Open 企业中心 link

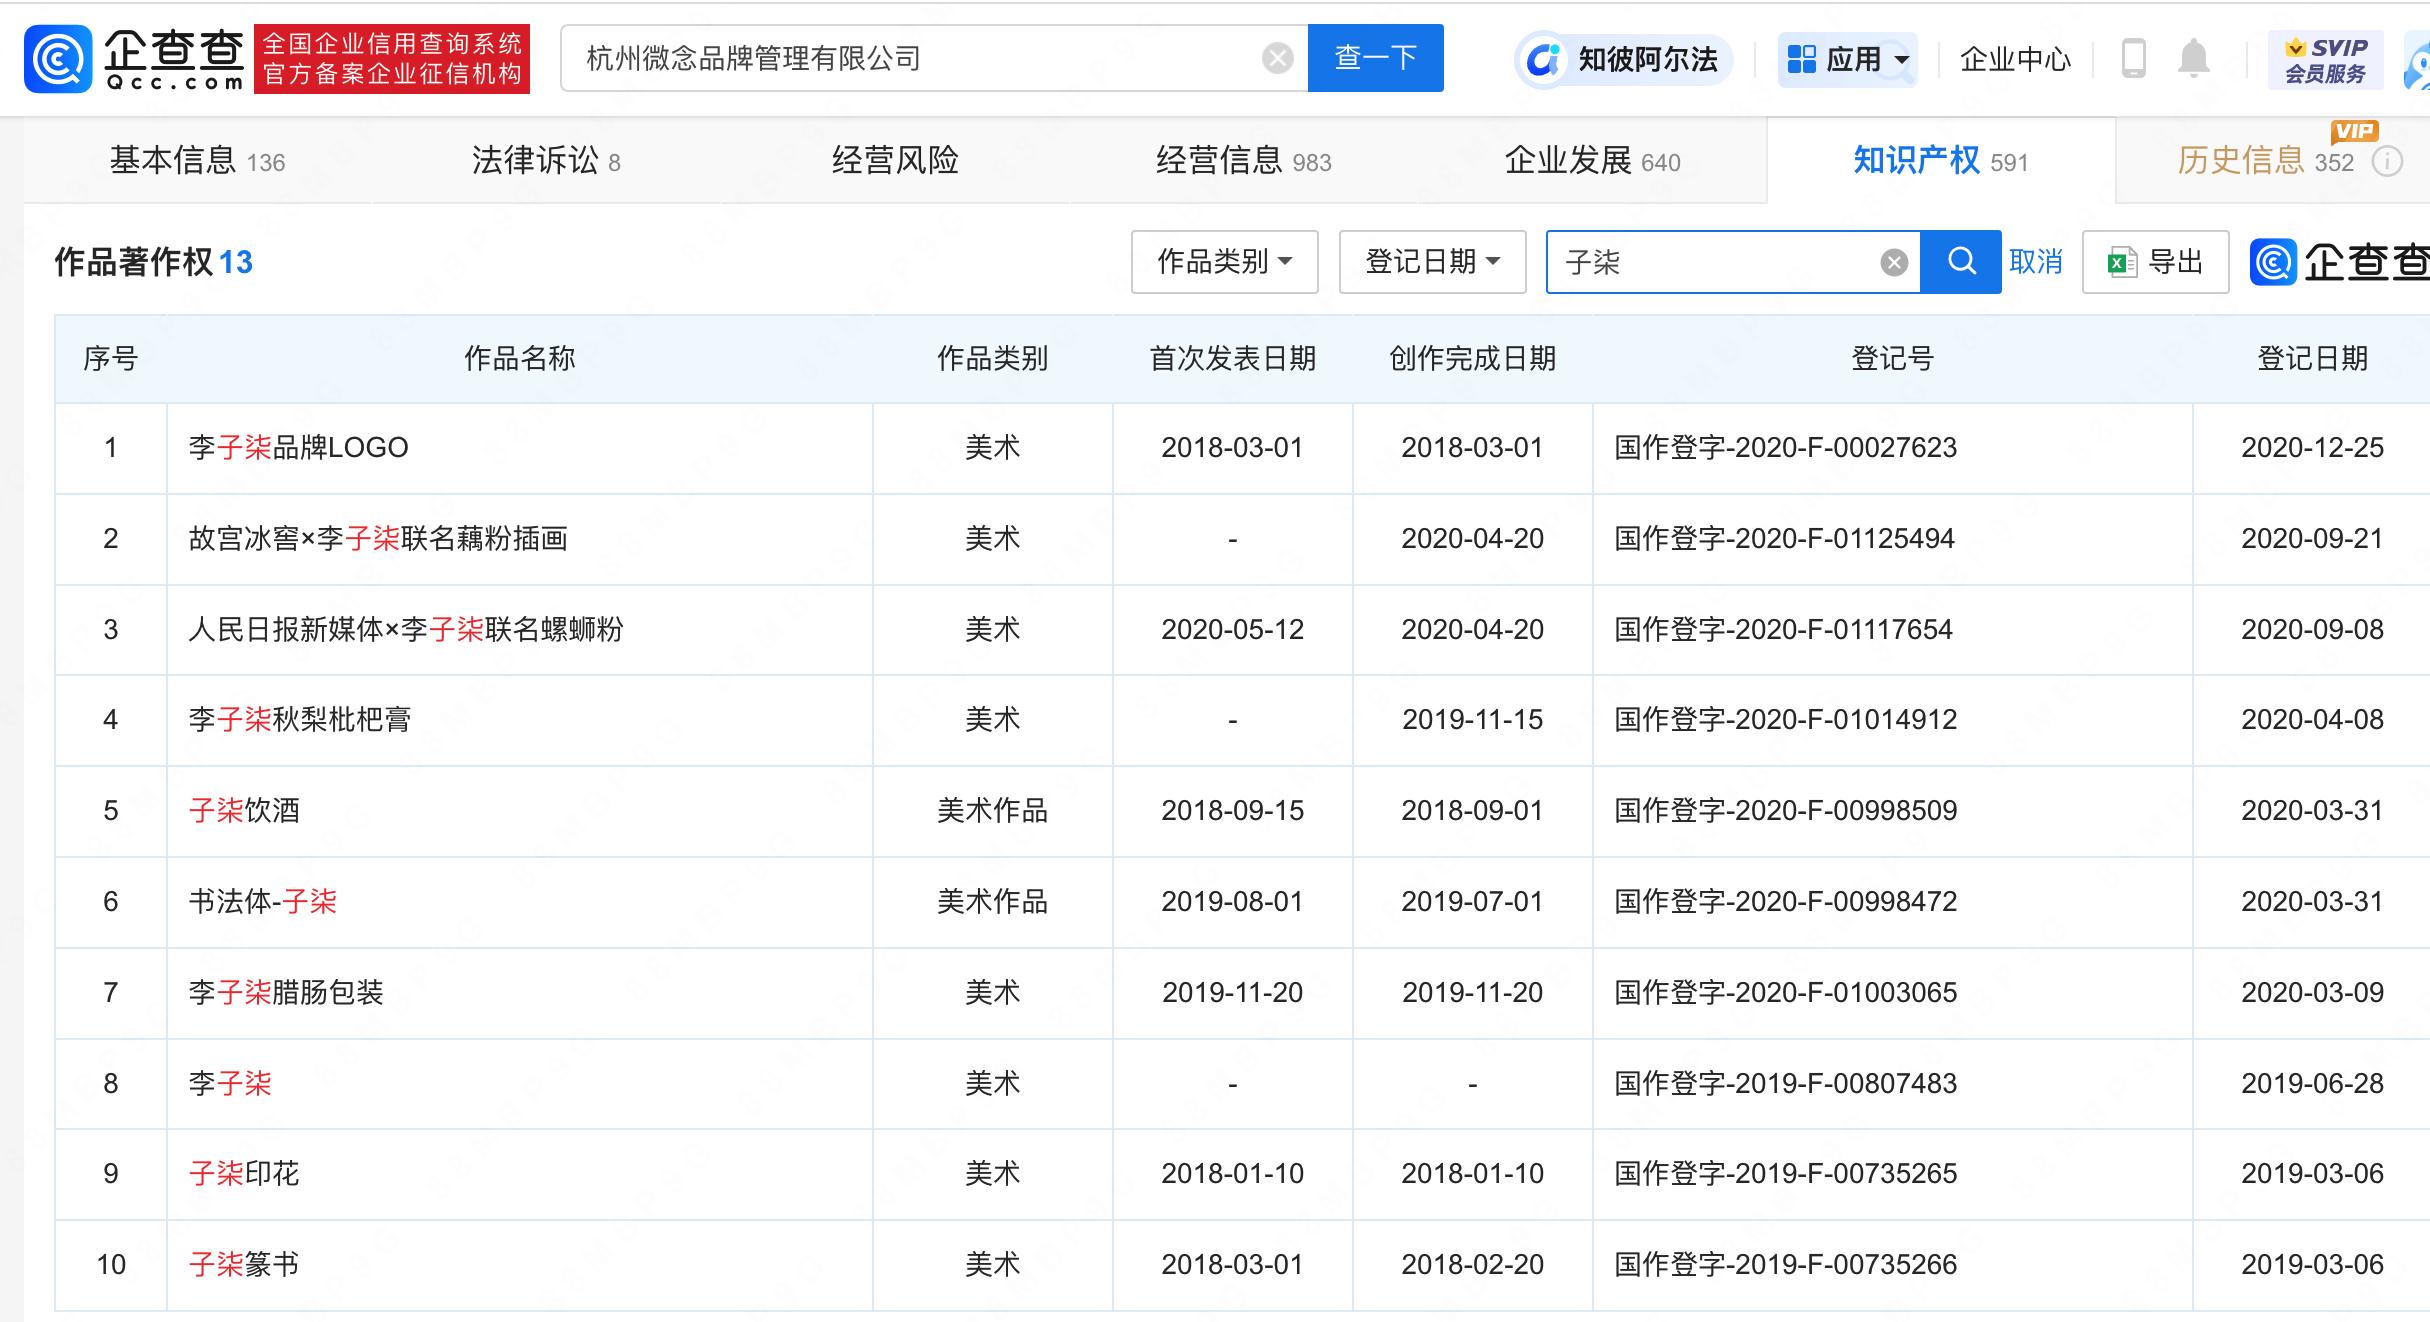[x=2014, y=60]
